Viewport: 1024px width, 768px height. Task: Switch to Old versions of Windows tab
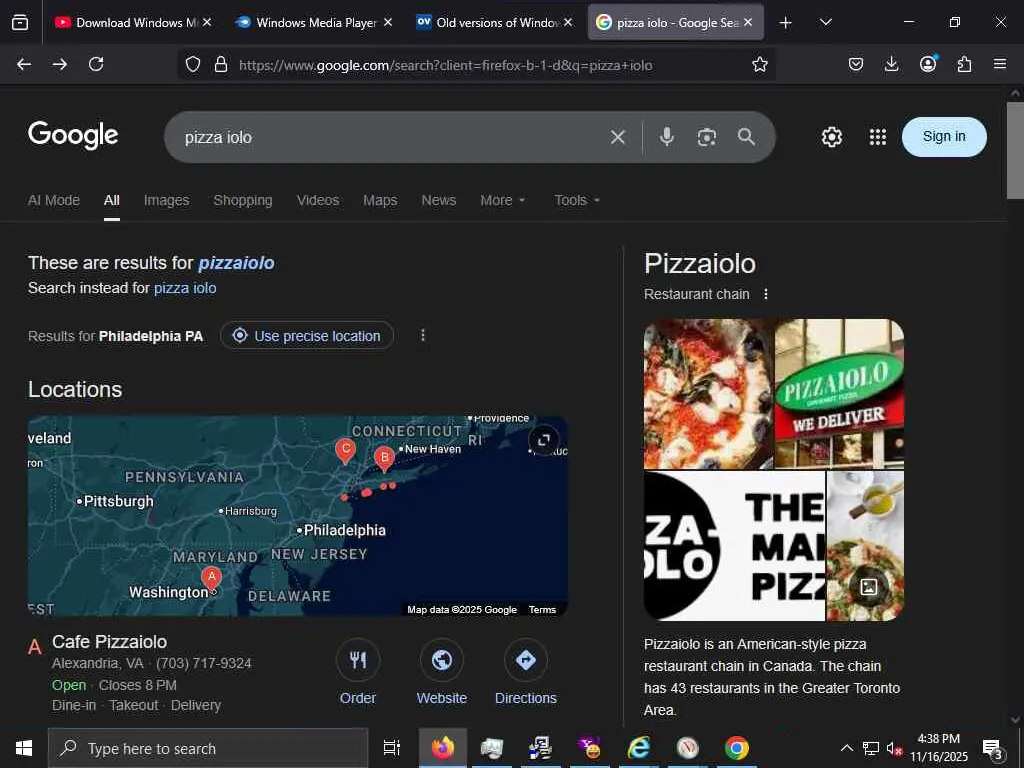pyautogui.click(x=494, y=22)
